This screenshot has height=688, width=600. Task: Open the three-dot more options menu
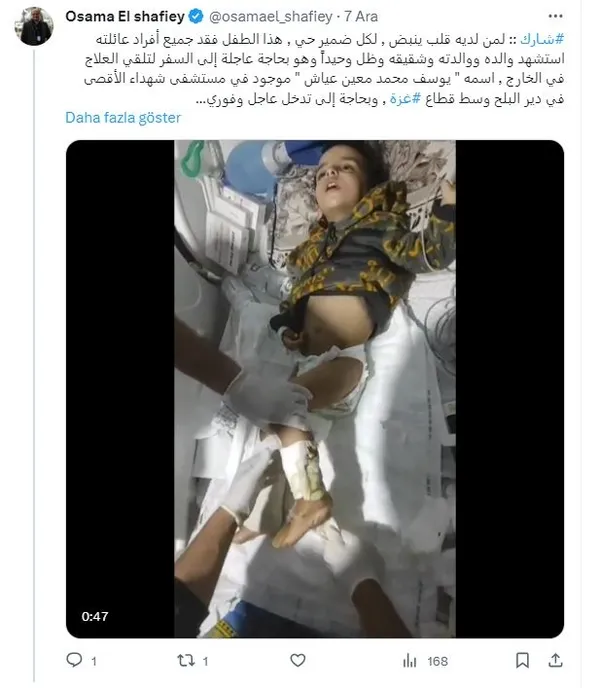(x=555, y=16)
